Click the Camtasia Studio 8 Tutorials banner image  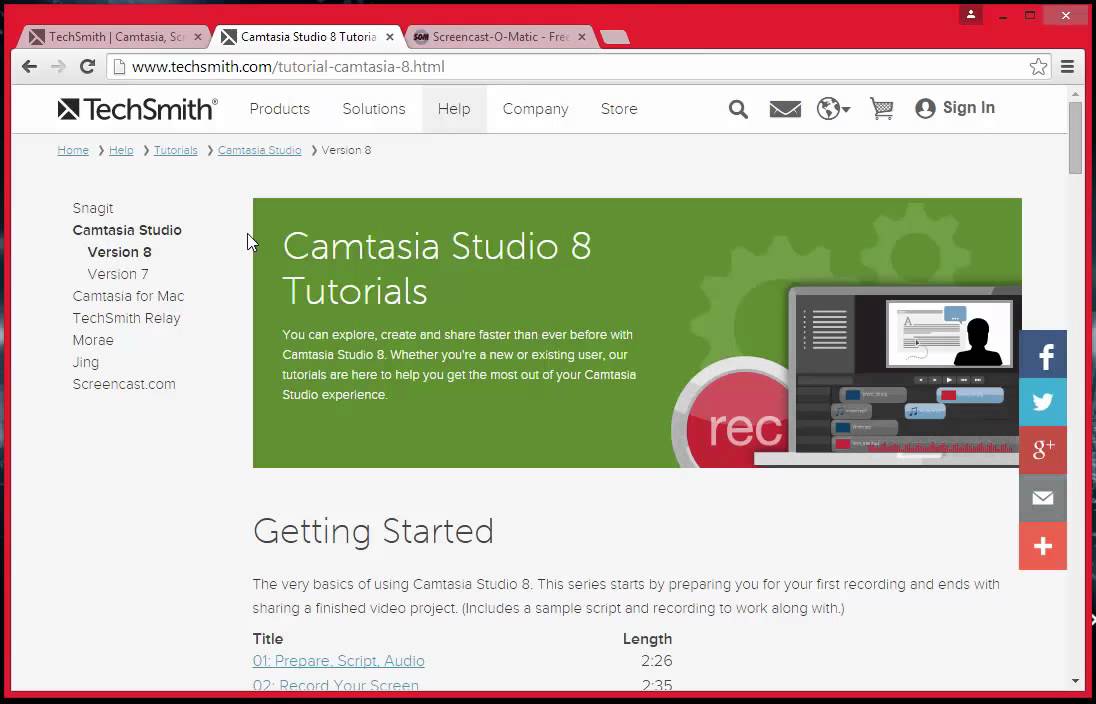637,333
